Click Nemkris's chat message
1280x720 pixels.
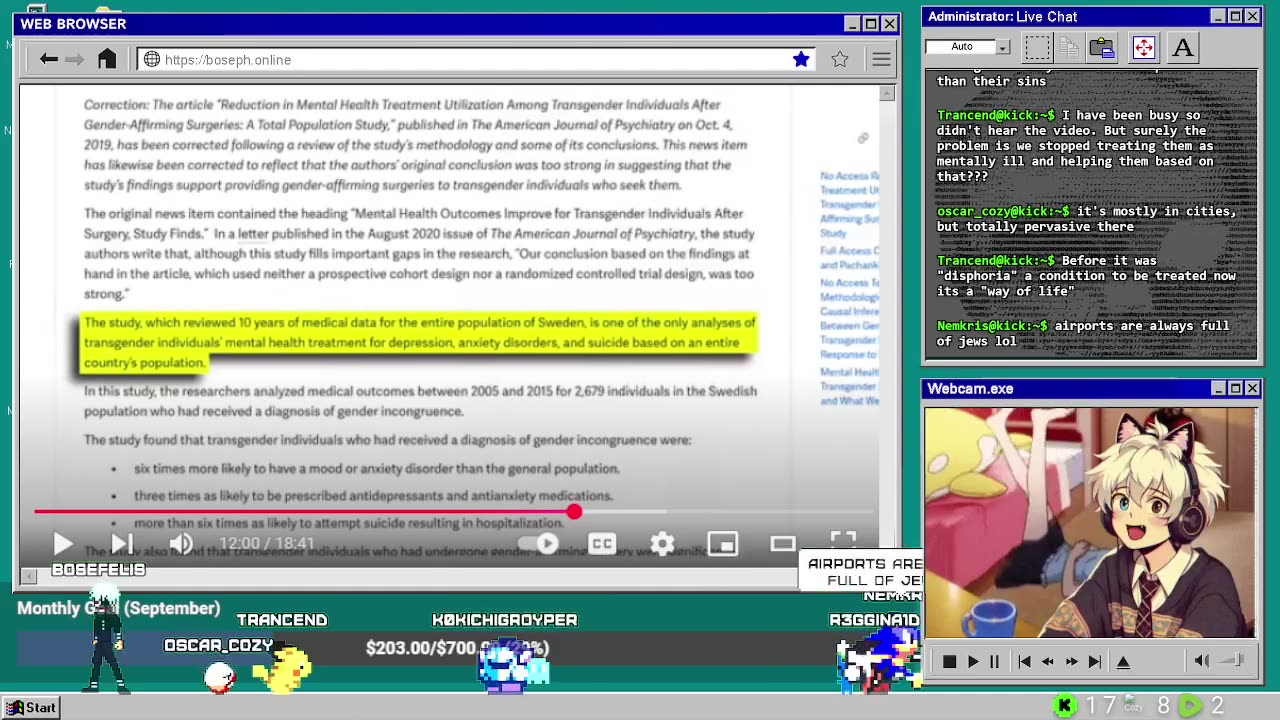[1083, 333]
